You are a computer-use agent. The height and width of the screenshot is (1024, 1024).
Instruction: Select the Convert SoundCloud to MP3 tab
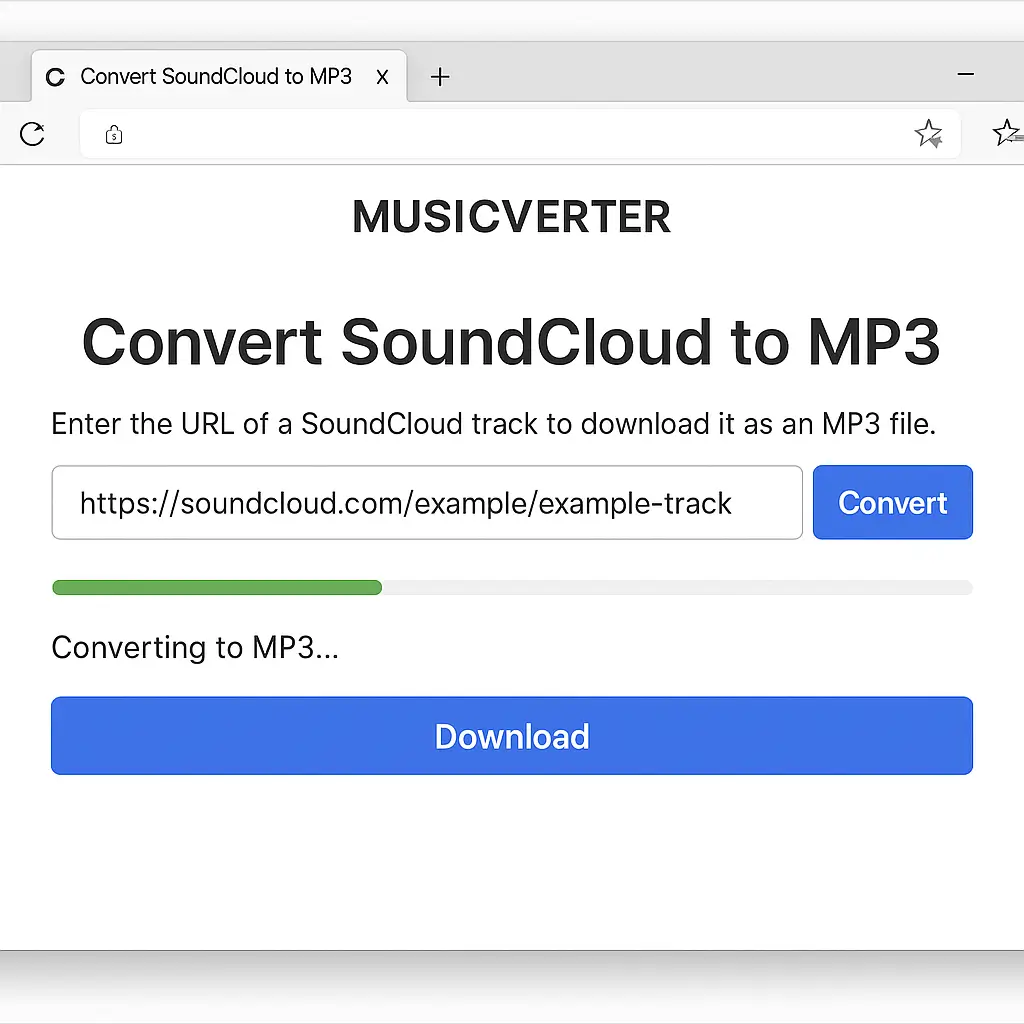click(x=219, y=76)
